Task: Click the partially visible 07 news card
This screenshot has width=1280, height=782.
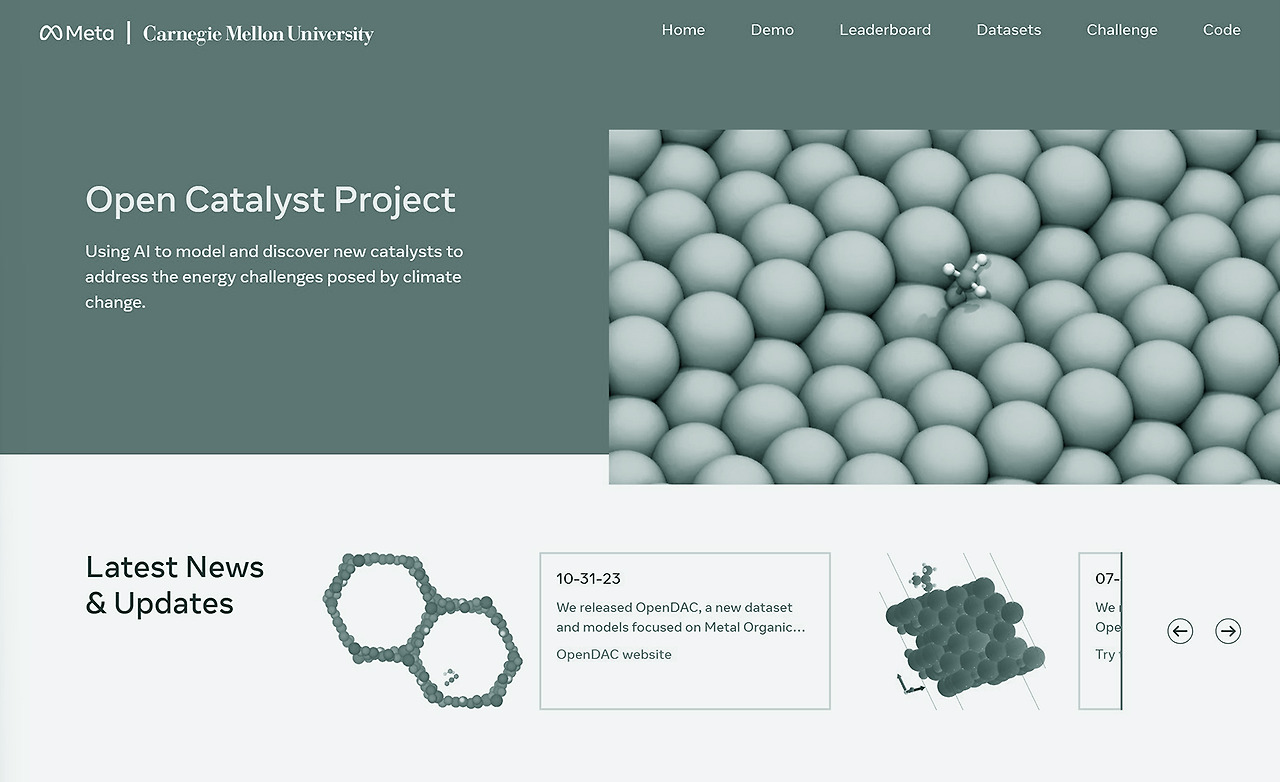Action: [x=1100, y=630]
